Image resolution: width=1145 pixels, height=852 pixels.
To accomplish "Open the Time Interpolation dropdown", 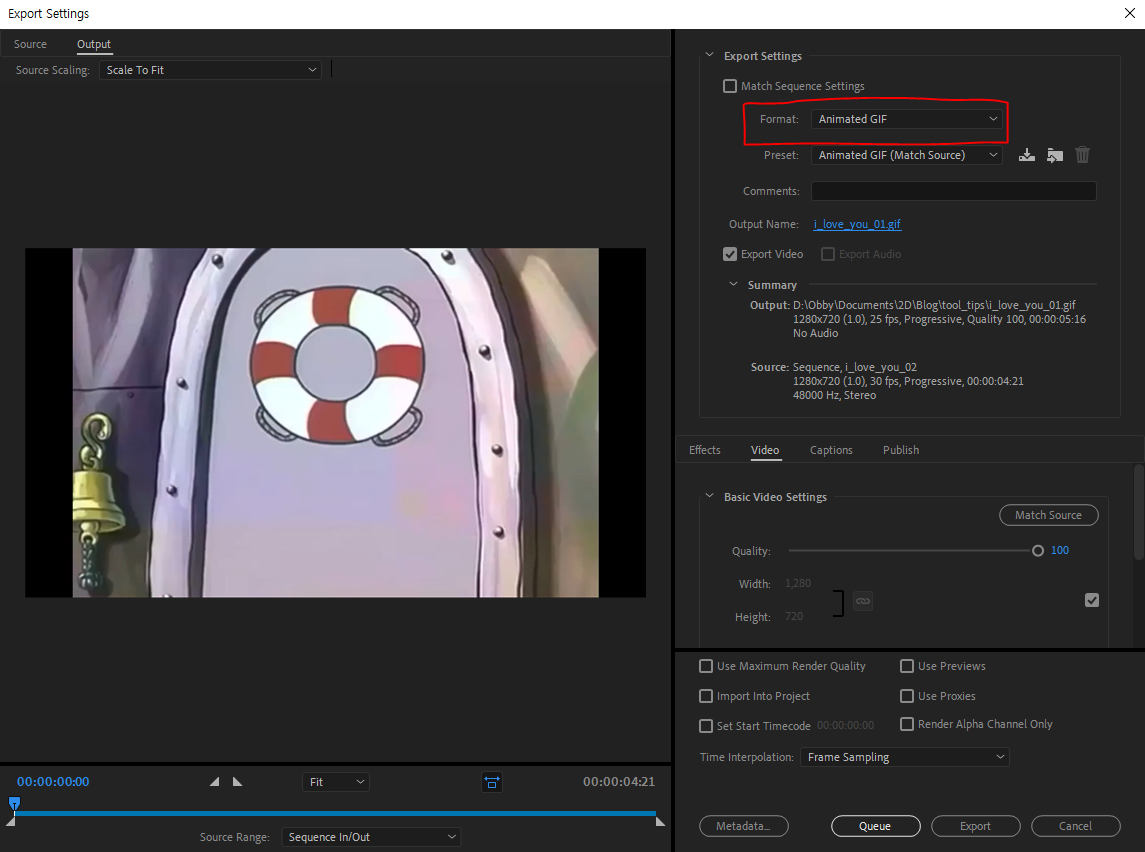I will [x=905, y=757].
